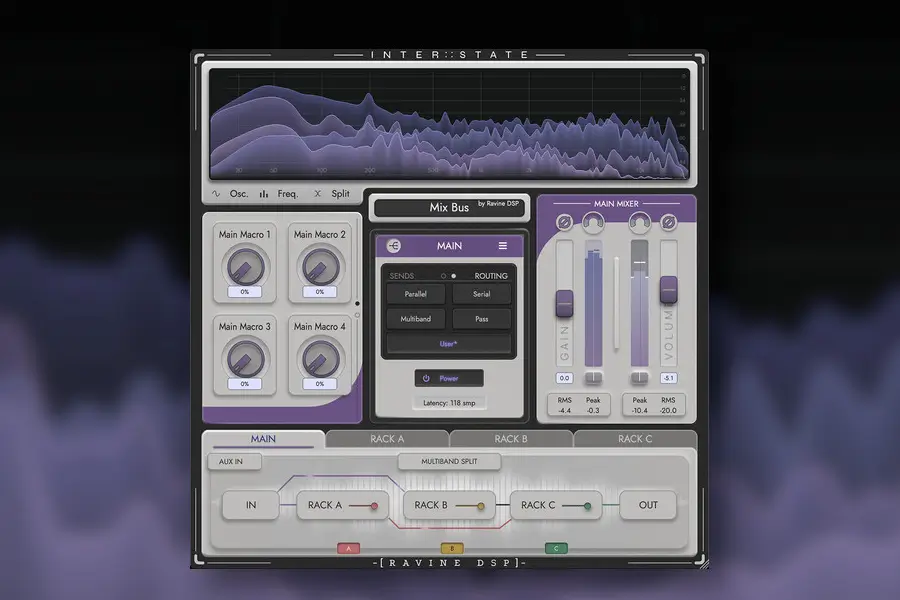Screen dimensions: 900x600
Task: Select the RACK B routing node
Action: pyautogui.click(x=449, y=505)
